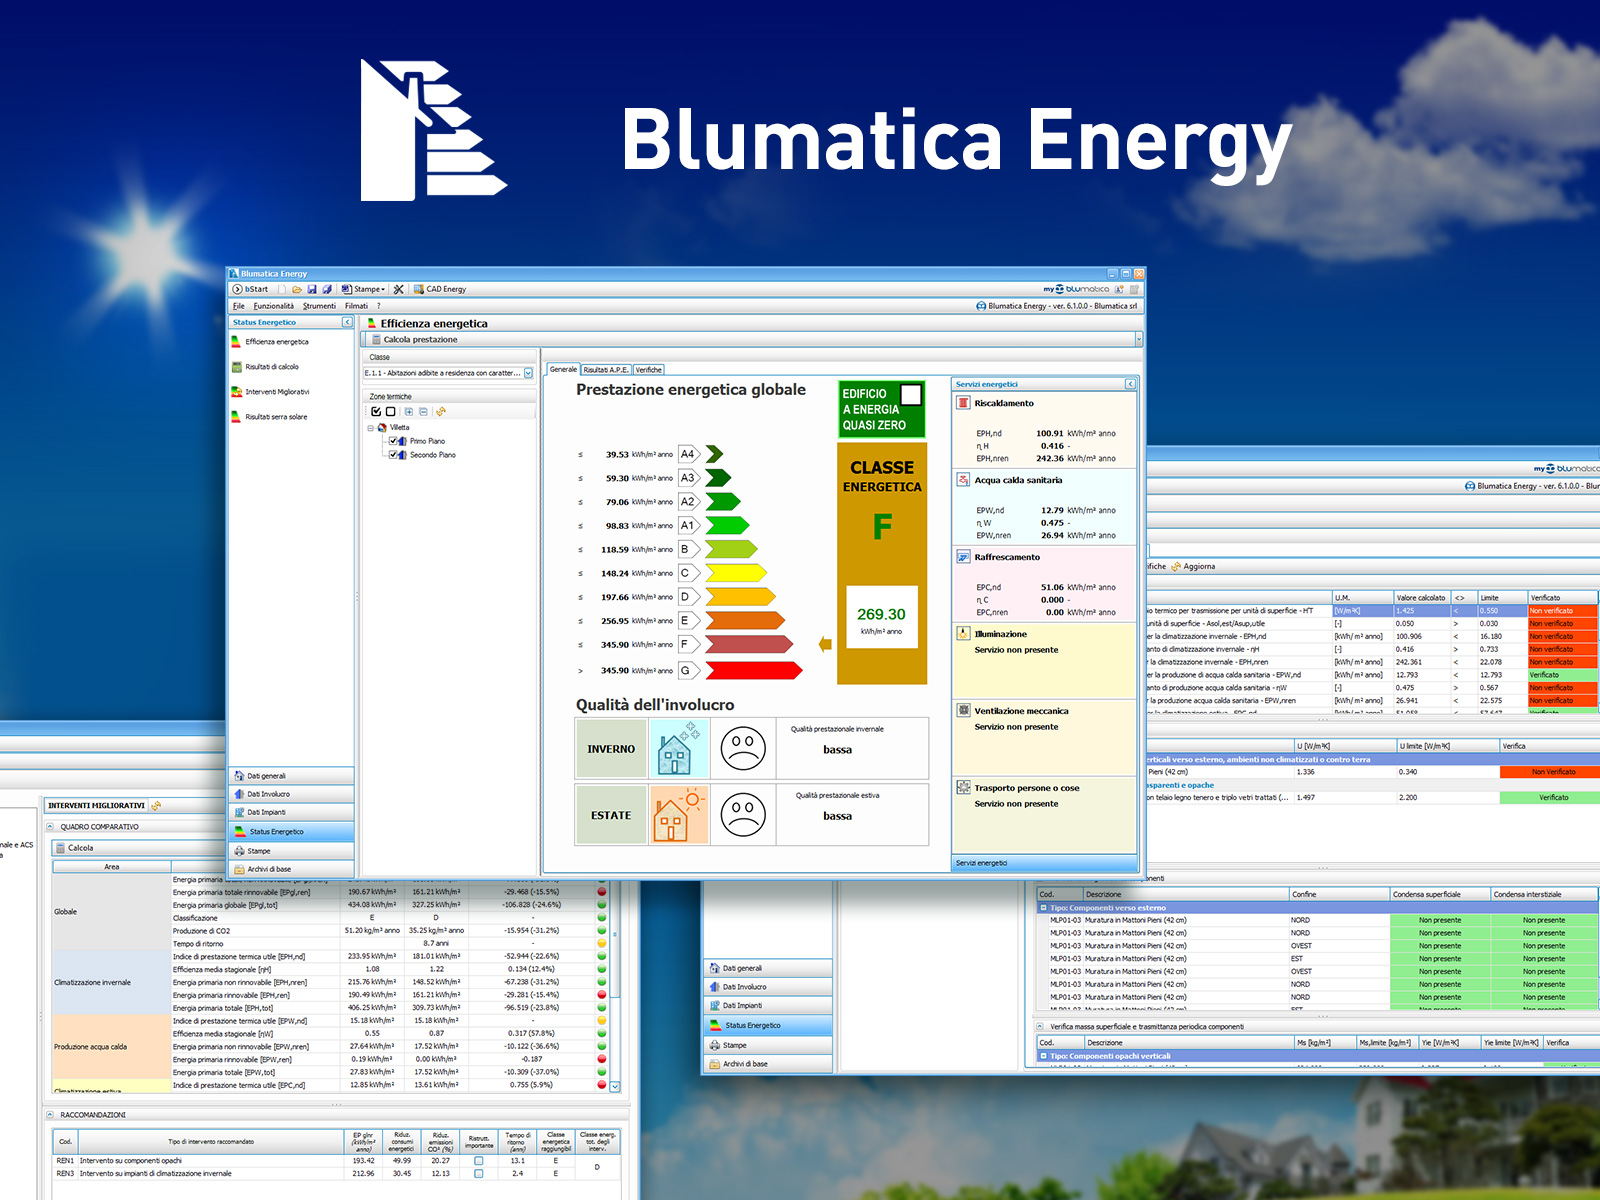
Task: Uncheck the Secondo Piano zone checkbox
Action: point(393,455)
